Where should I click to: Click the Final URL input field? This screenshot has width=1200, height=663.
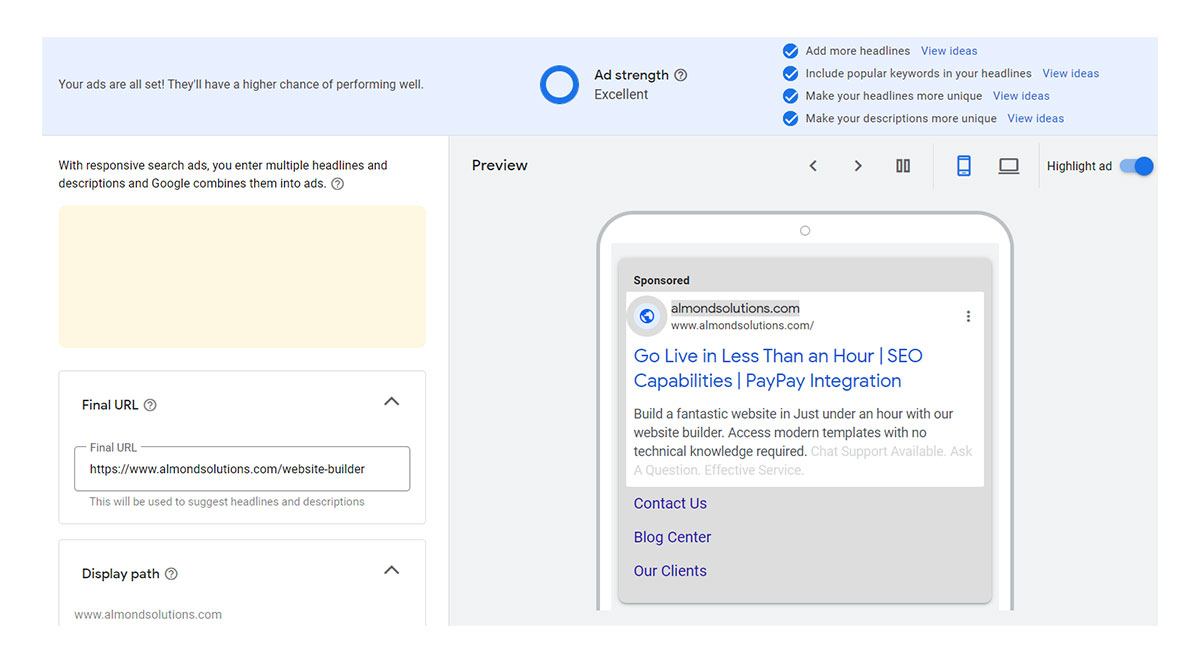click(242, 469)
